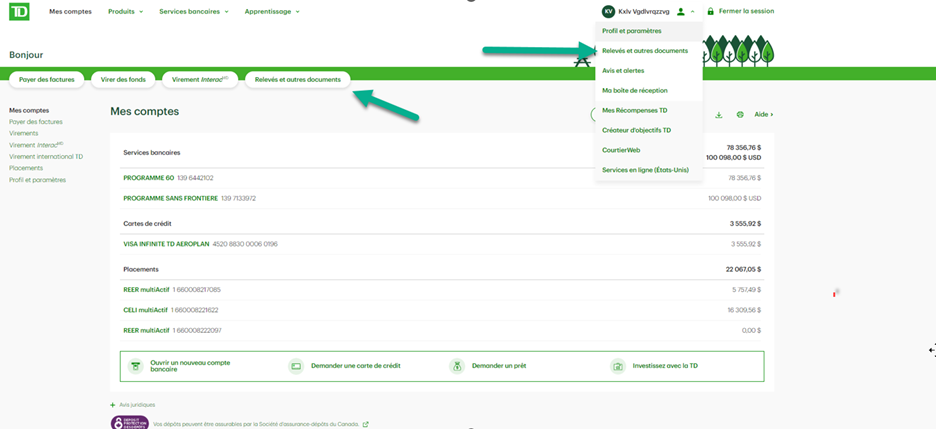This screenshot has height=429, width=936.
Task: Select Services en ligne (États-Unis) menu entry
Action: click(x=649, y=170)
